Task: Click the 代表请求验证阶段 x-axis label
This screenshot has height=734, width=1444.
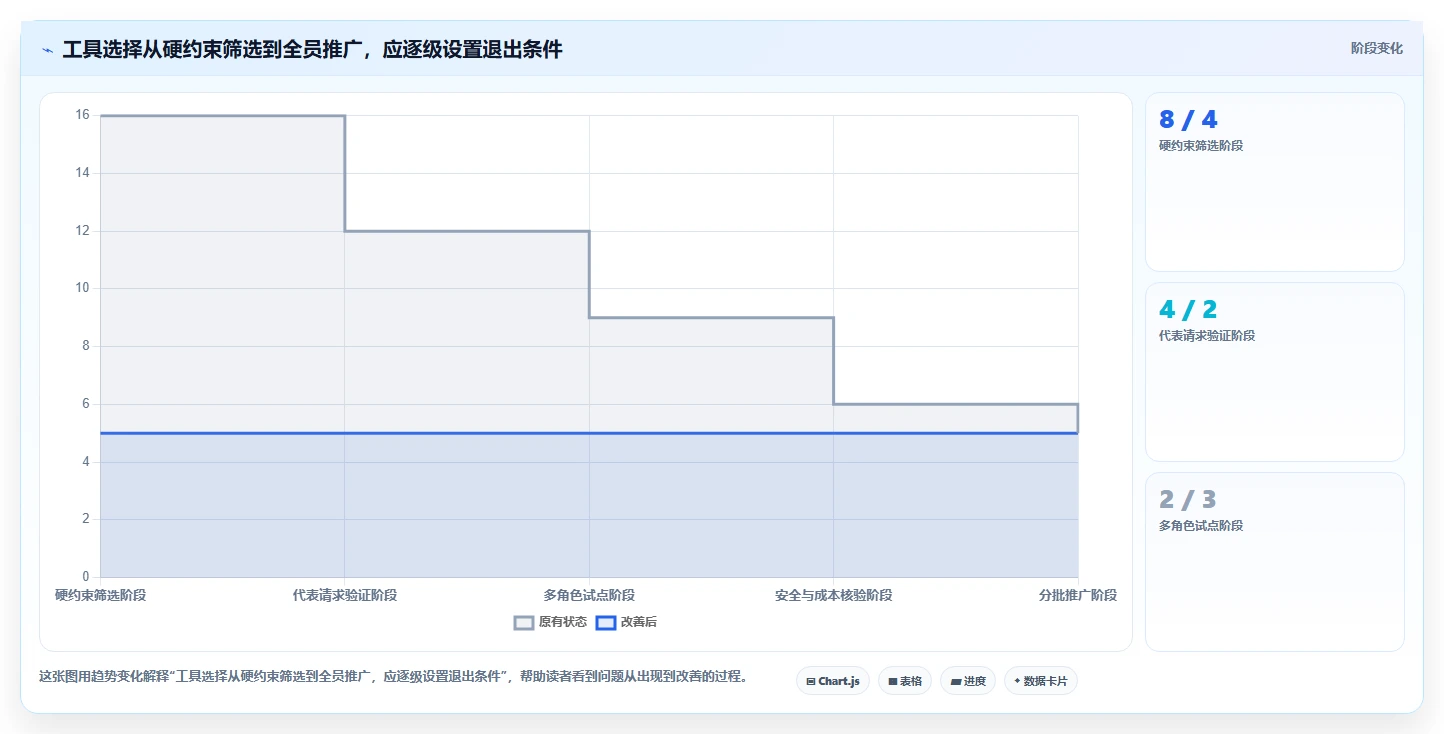Action: tap(345, 595)
